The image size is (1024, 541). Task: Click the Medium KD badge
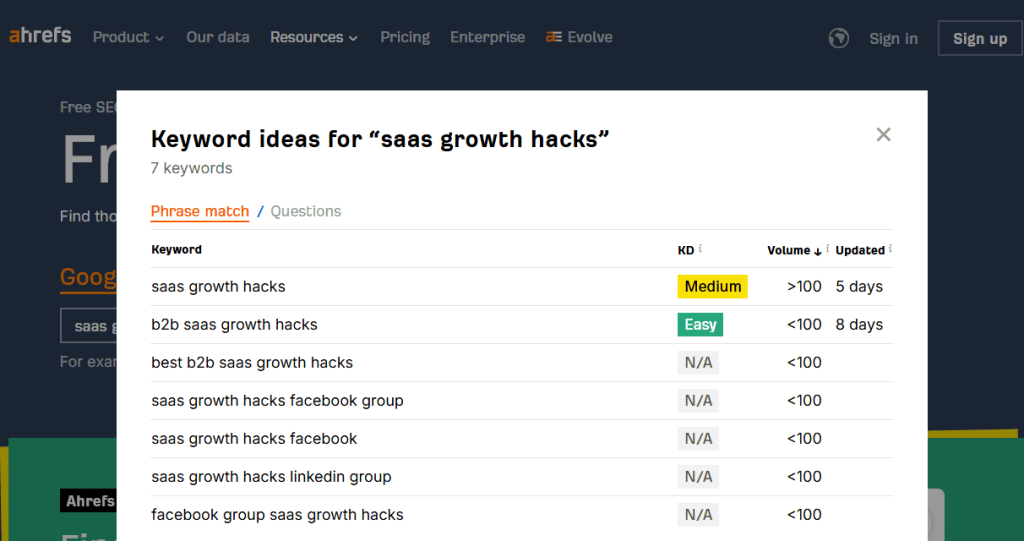713,287
